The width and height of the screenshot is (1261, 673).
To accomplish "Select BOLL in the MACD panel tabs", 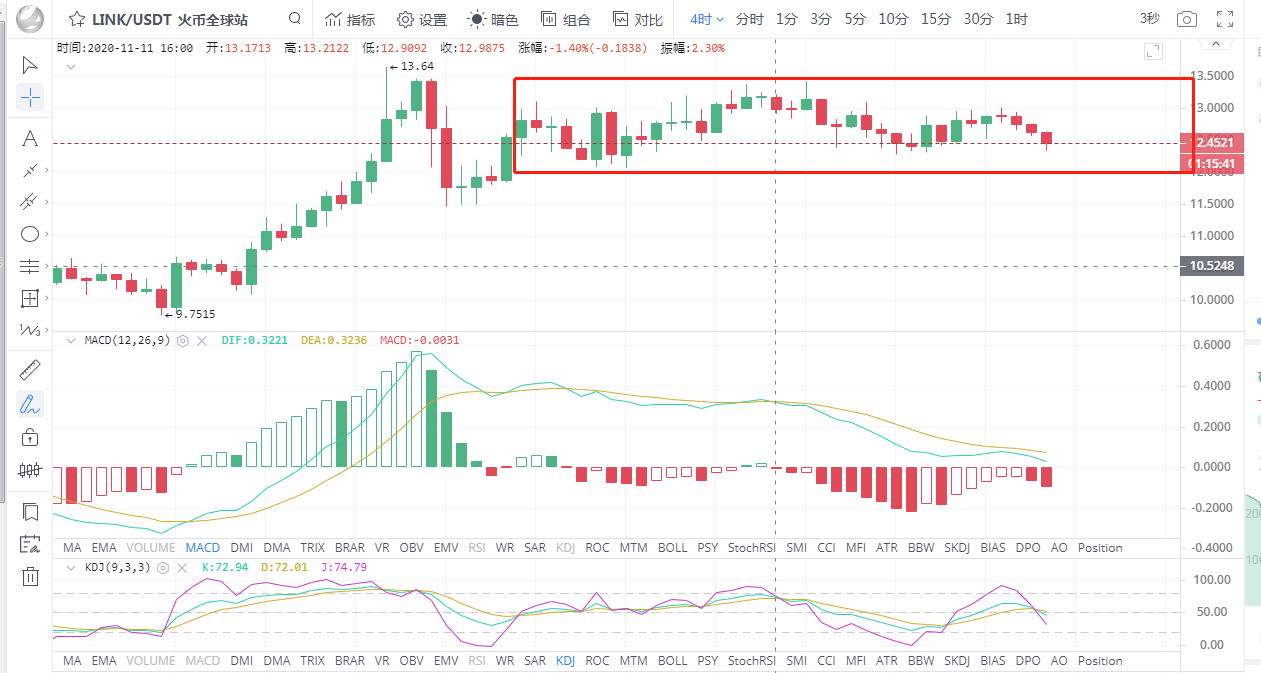I will pyautogui.click(x=672, y=548).
